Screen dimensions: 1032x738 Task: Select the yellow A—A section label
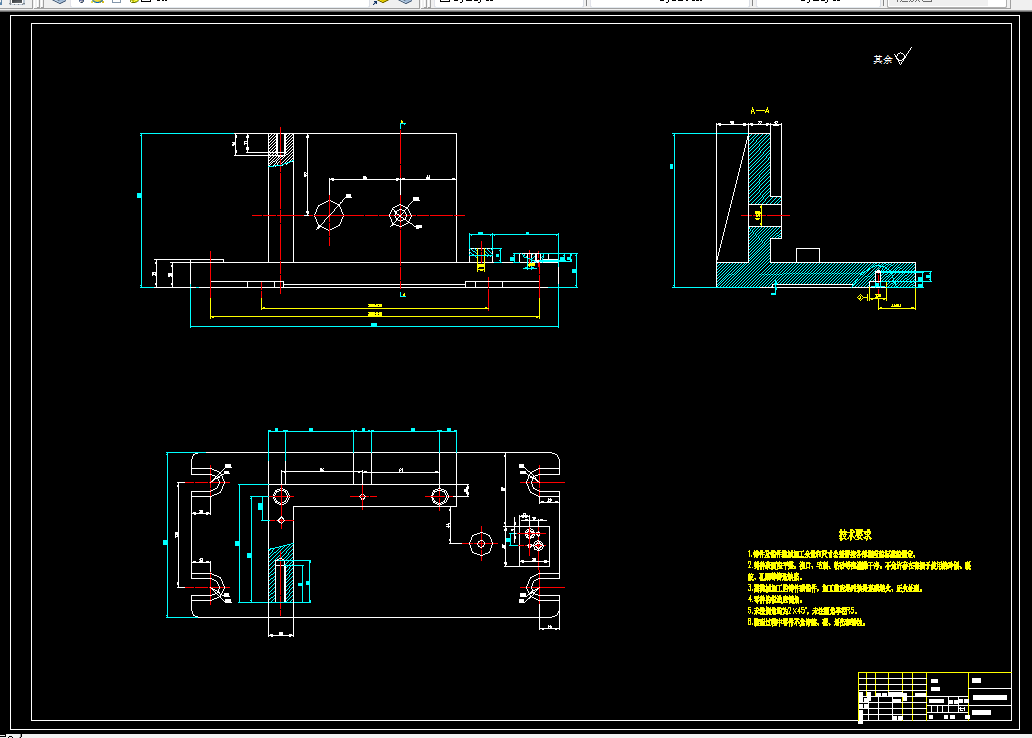[760, 111]
